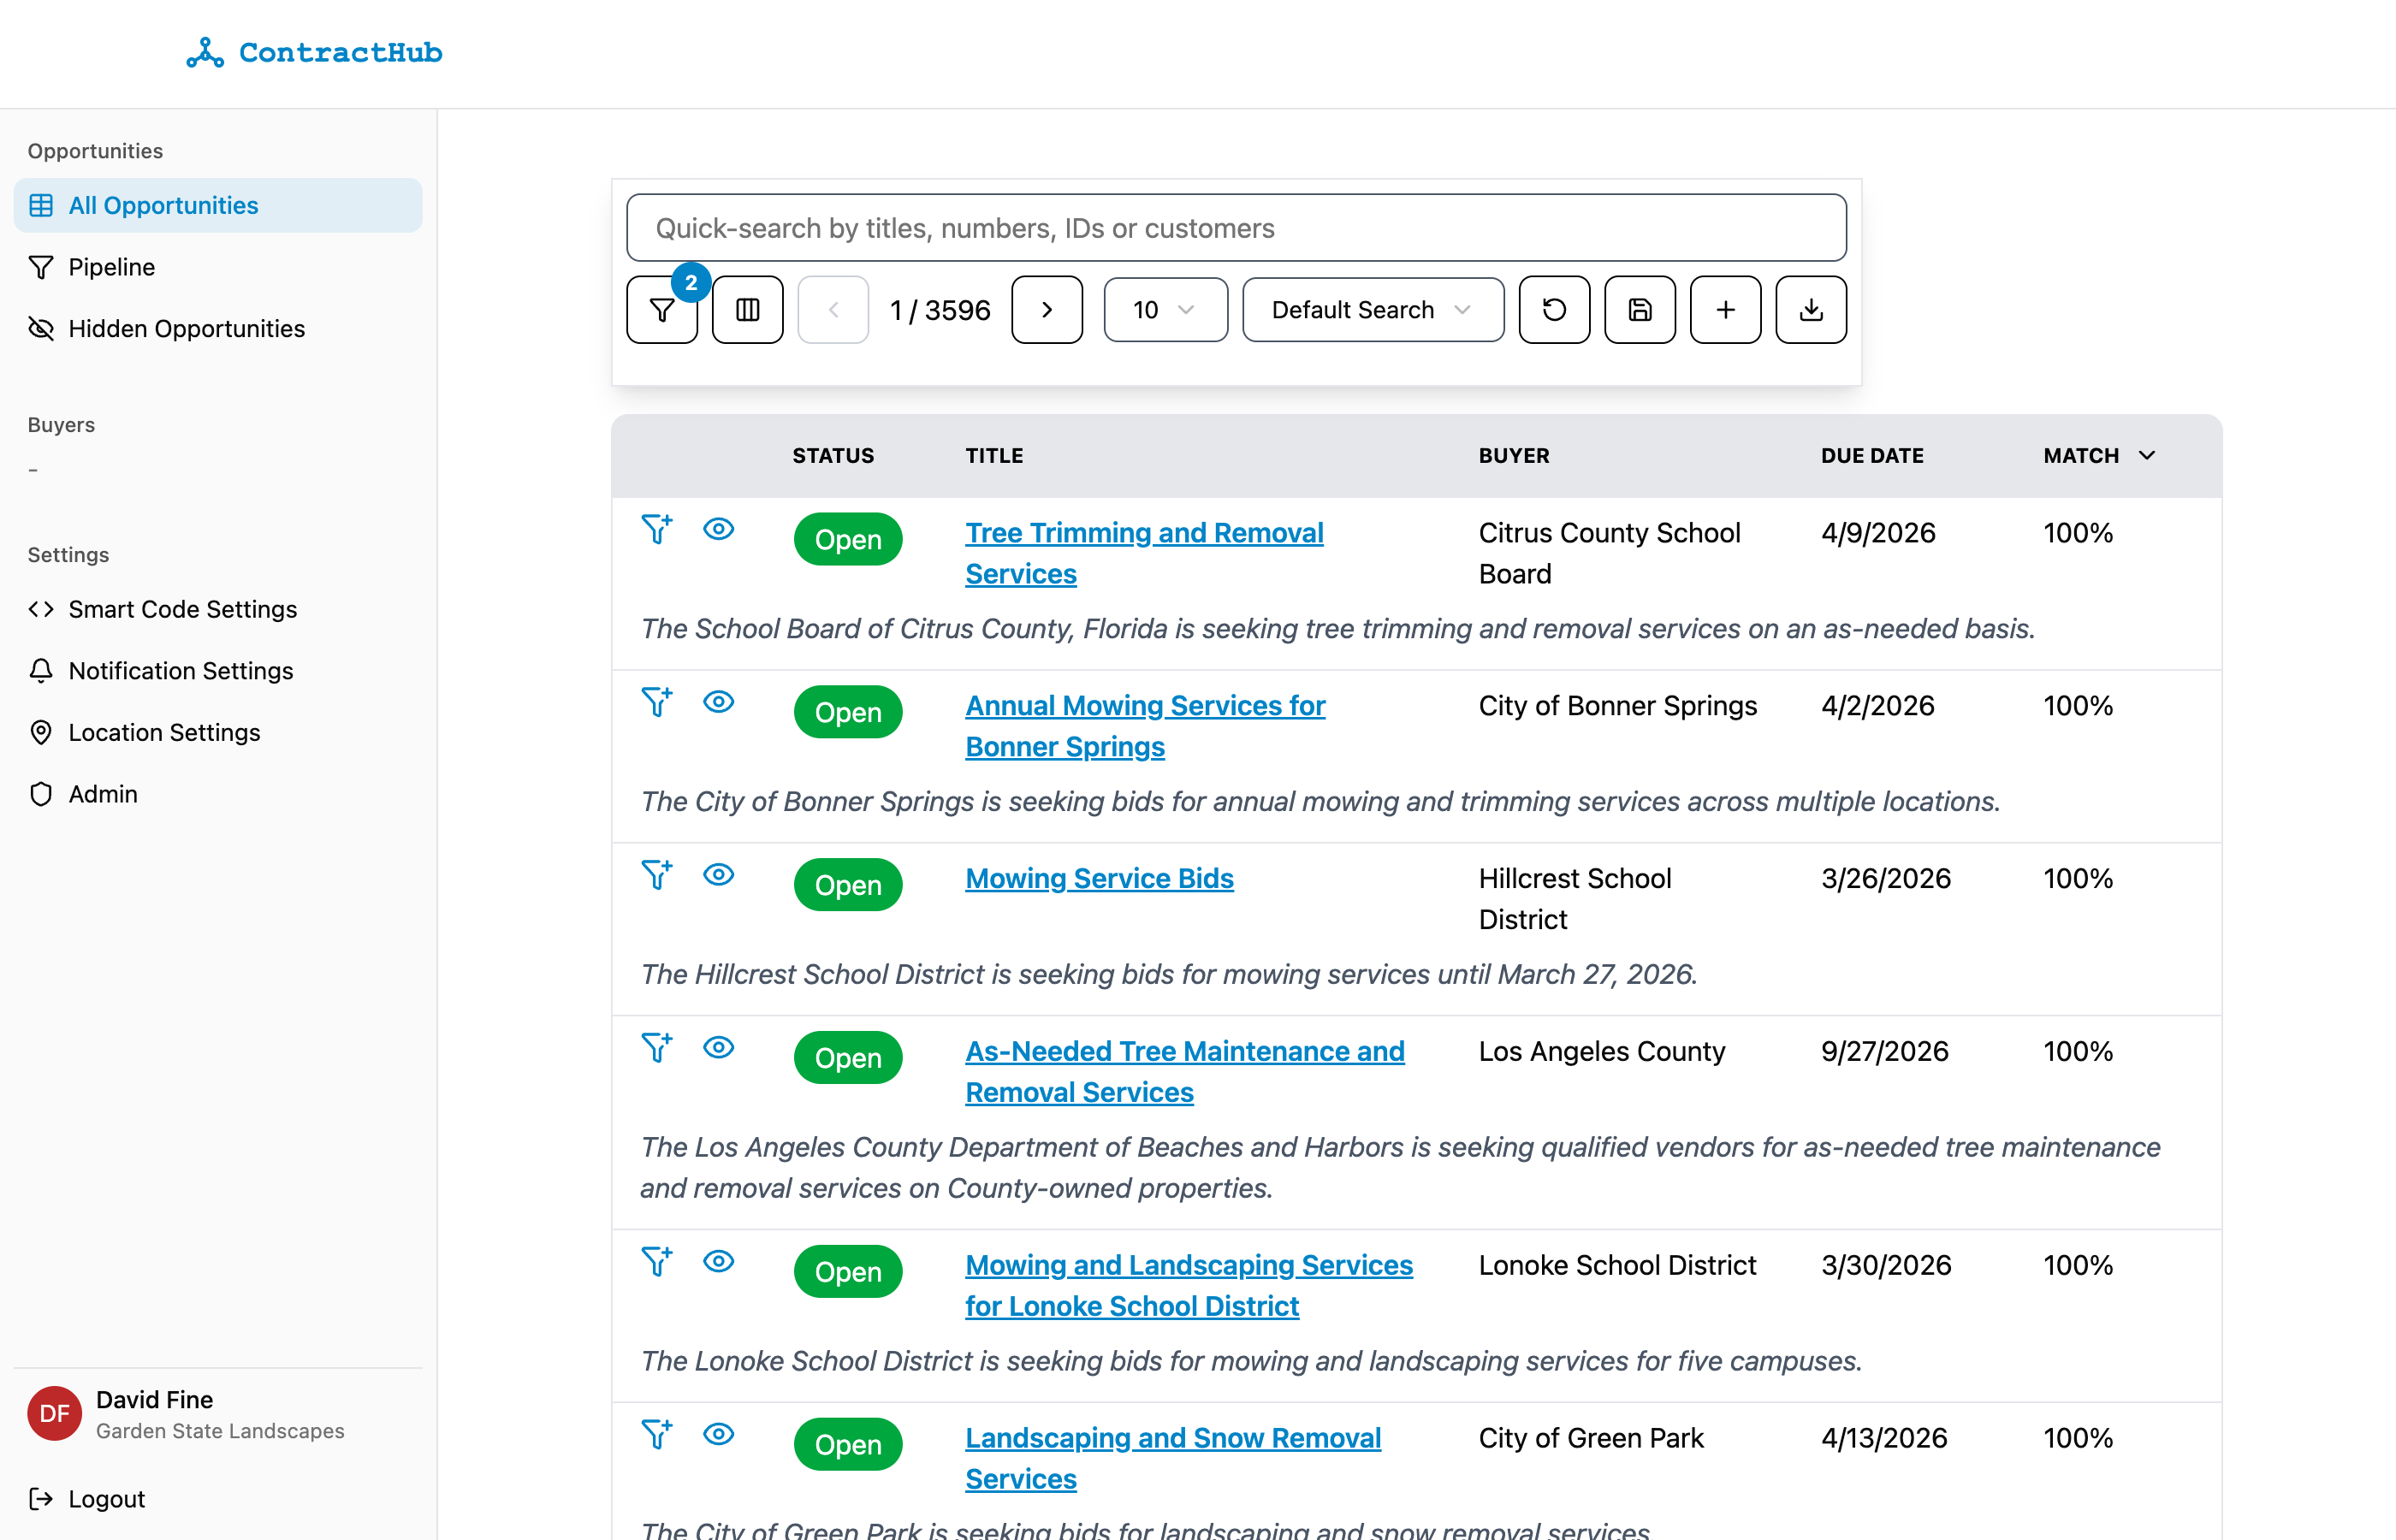Hide the Tree Trimming and Removal Services opportunity
The image size is (2396, 1540).
(718, 529)
